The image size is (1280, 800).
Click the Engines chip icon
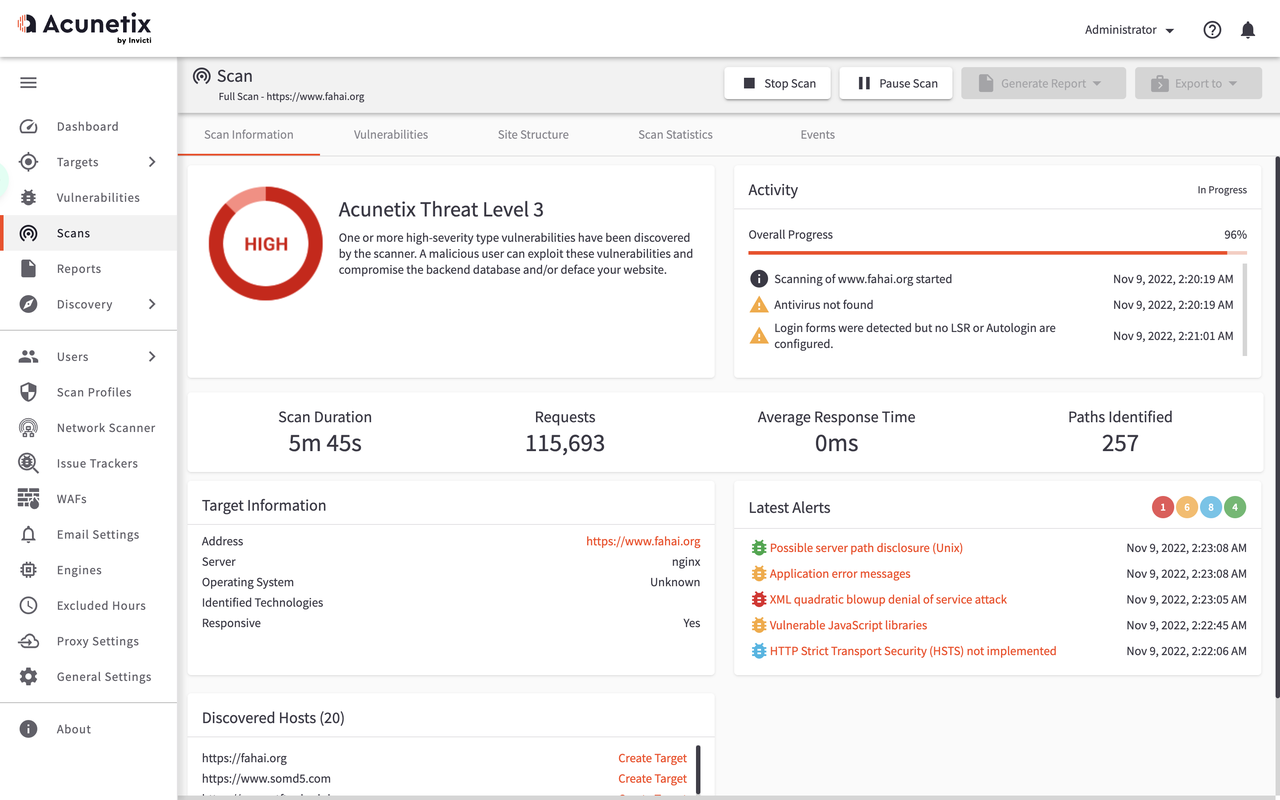click(x=28, y=570)
